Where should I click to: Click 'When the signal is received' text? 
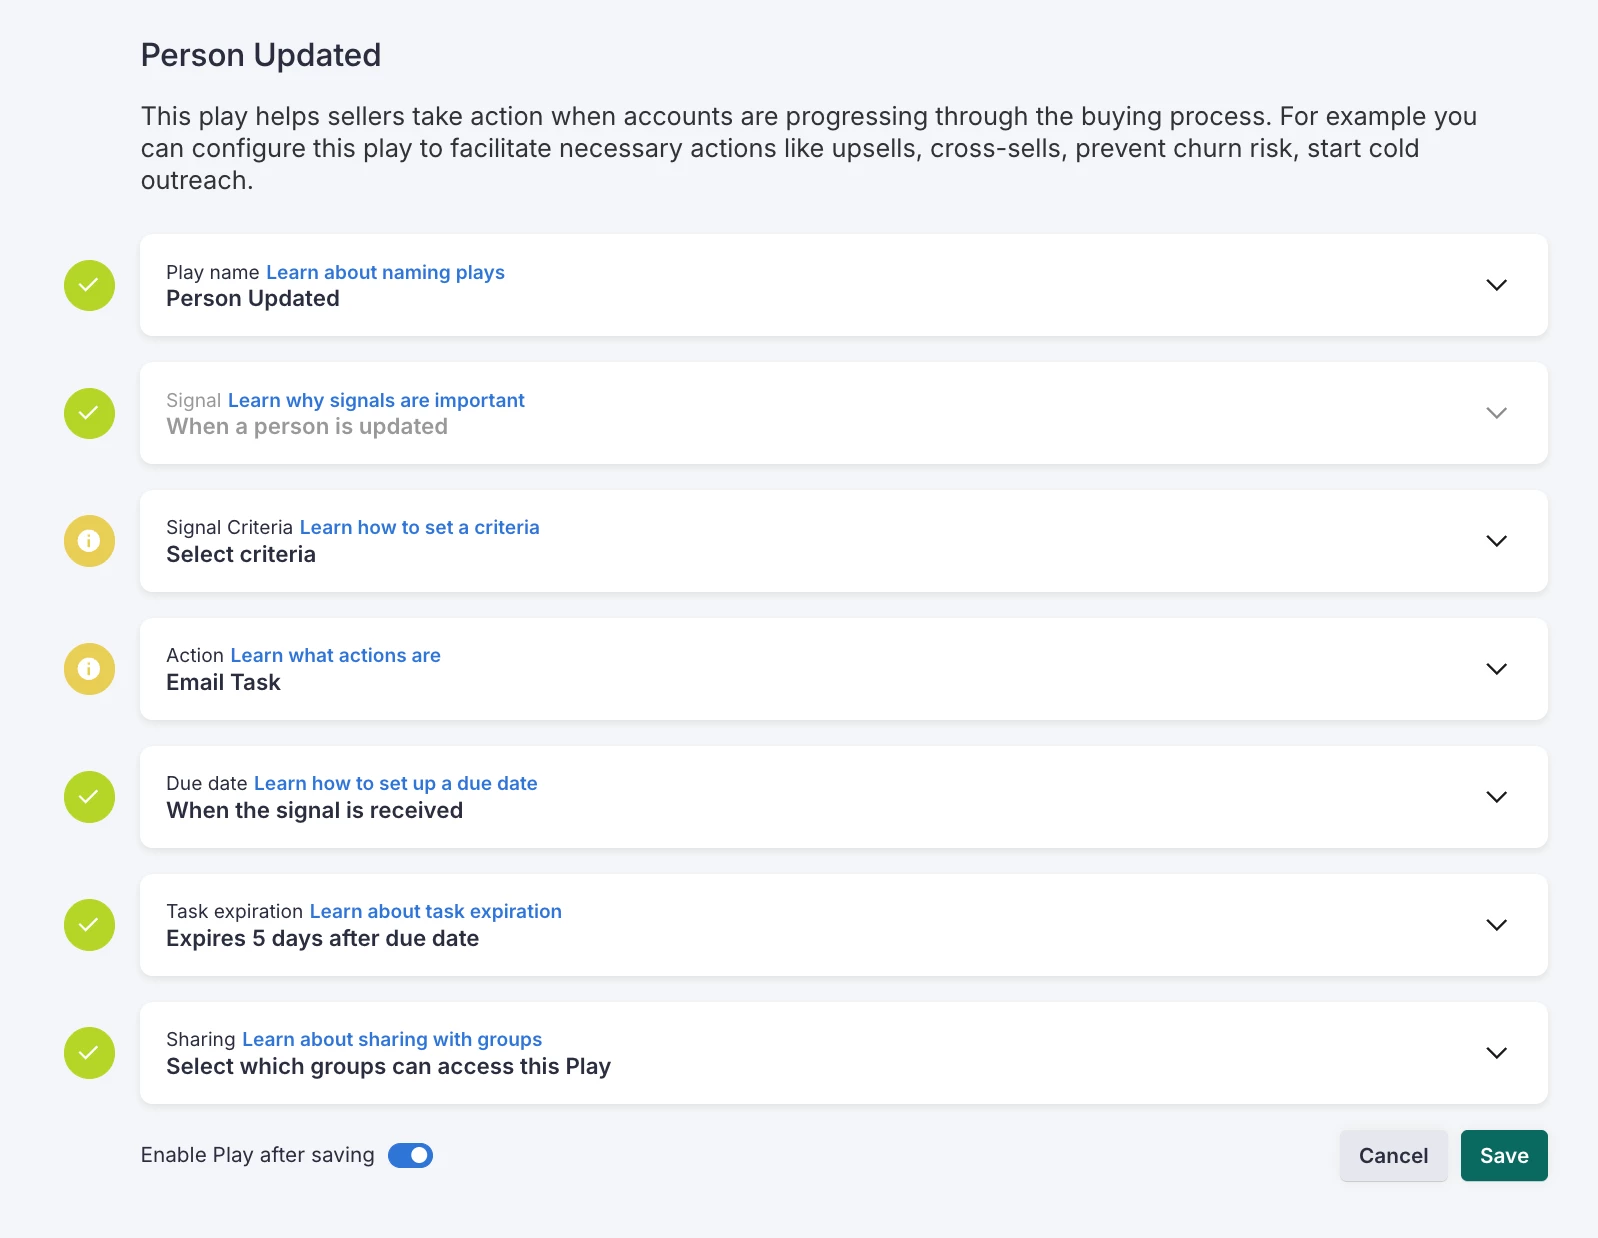click(314, 810)
